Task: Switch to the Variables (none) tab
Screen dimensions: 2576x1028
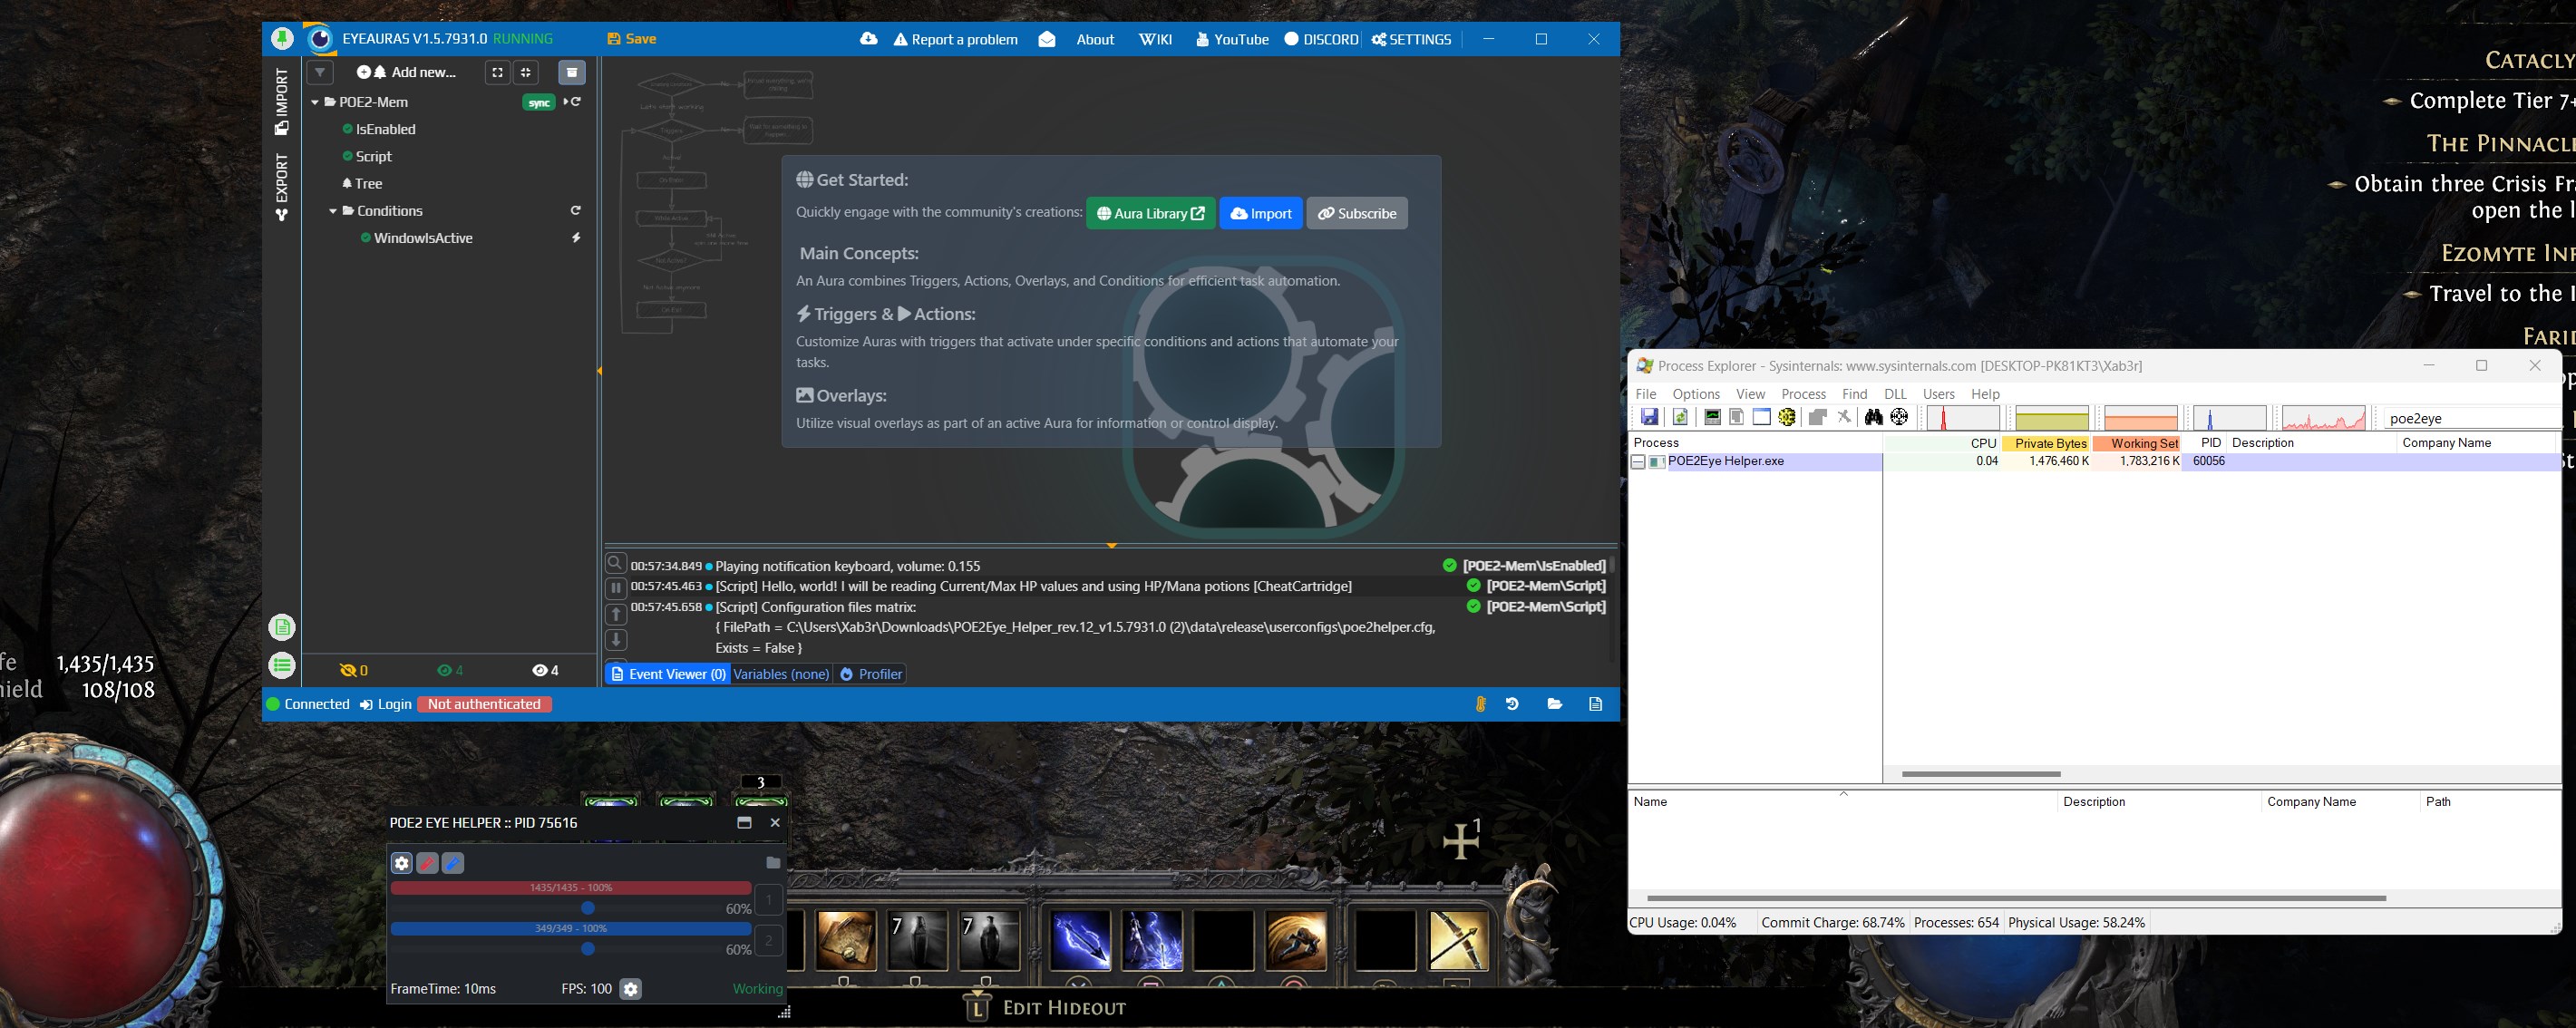Action: tap(781, 674)
